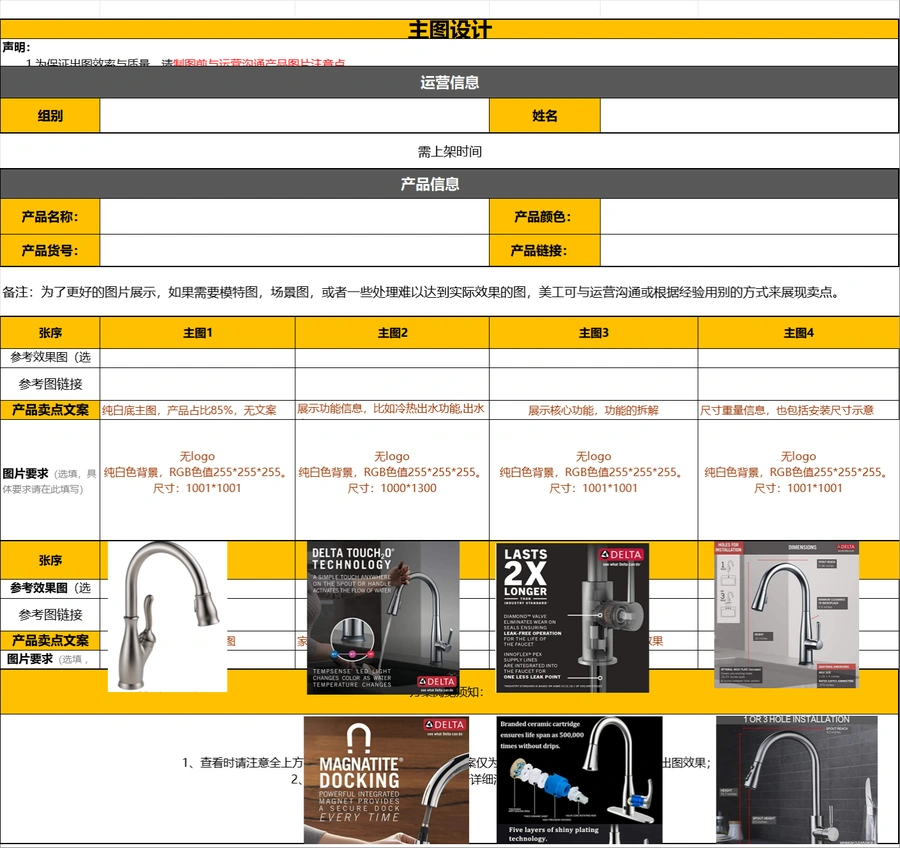
Task: Select the empty field beside 产品颜色:
Action: [x=750, y=216]
